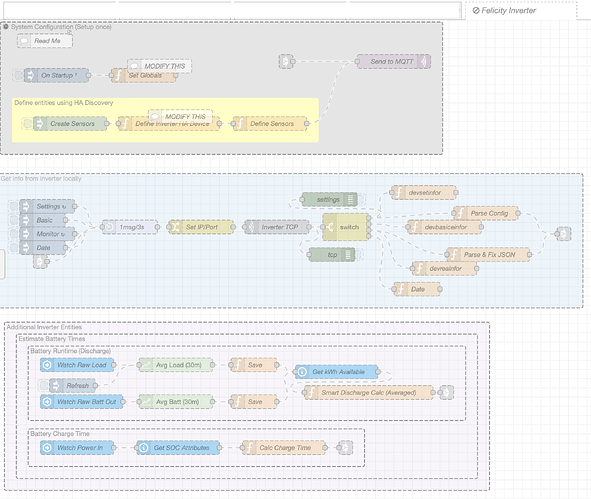Select the Avg Batt (30m) node
Screen dimensions: 591x499
tap(176, 402)
